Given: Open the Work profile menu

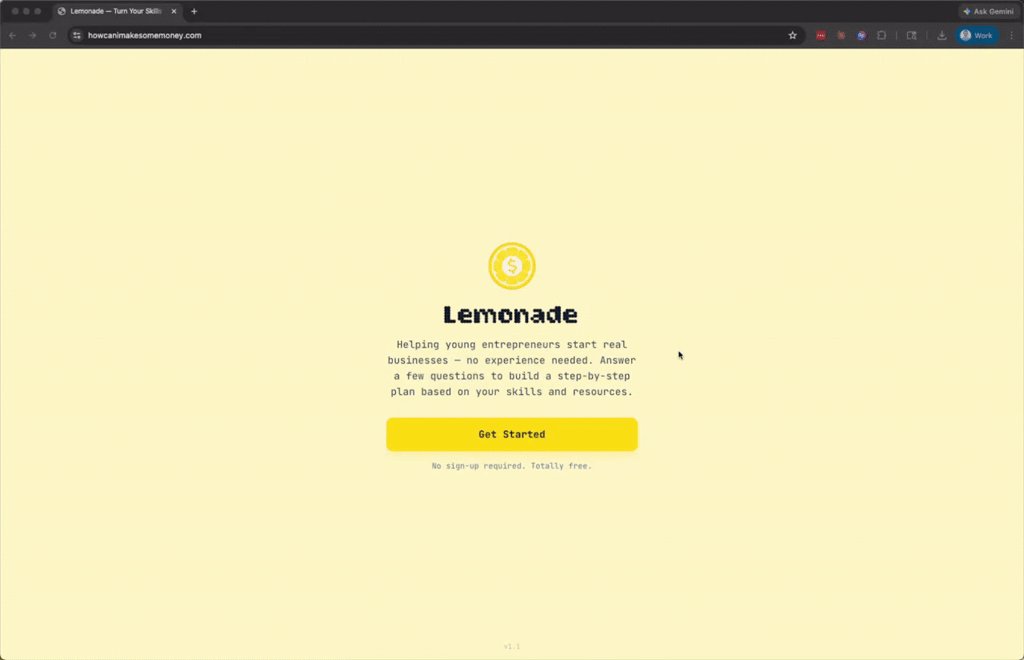Looking at the screenshot, I should click(976, 35).
